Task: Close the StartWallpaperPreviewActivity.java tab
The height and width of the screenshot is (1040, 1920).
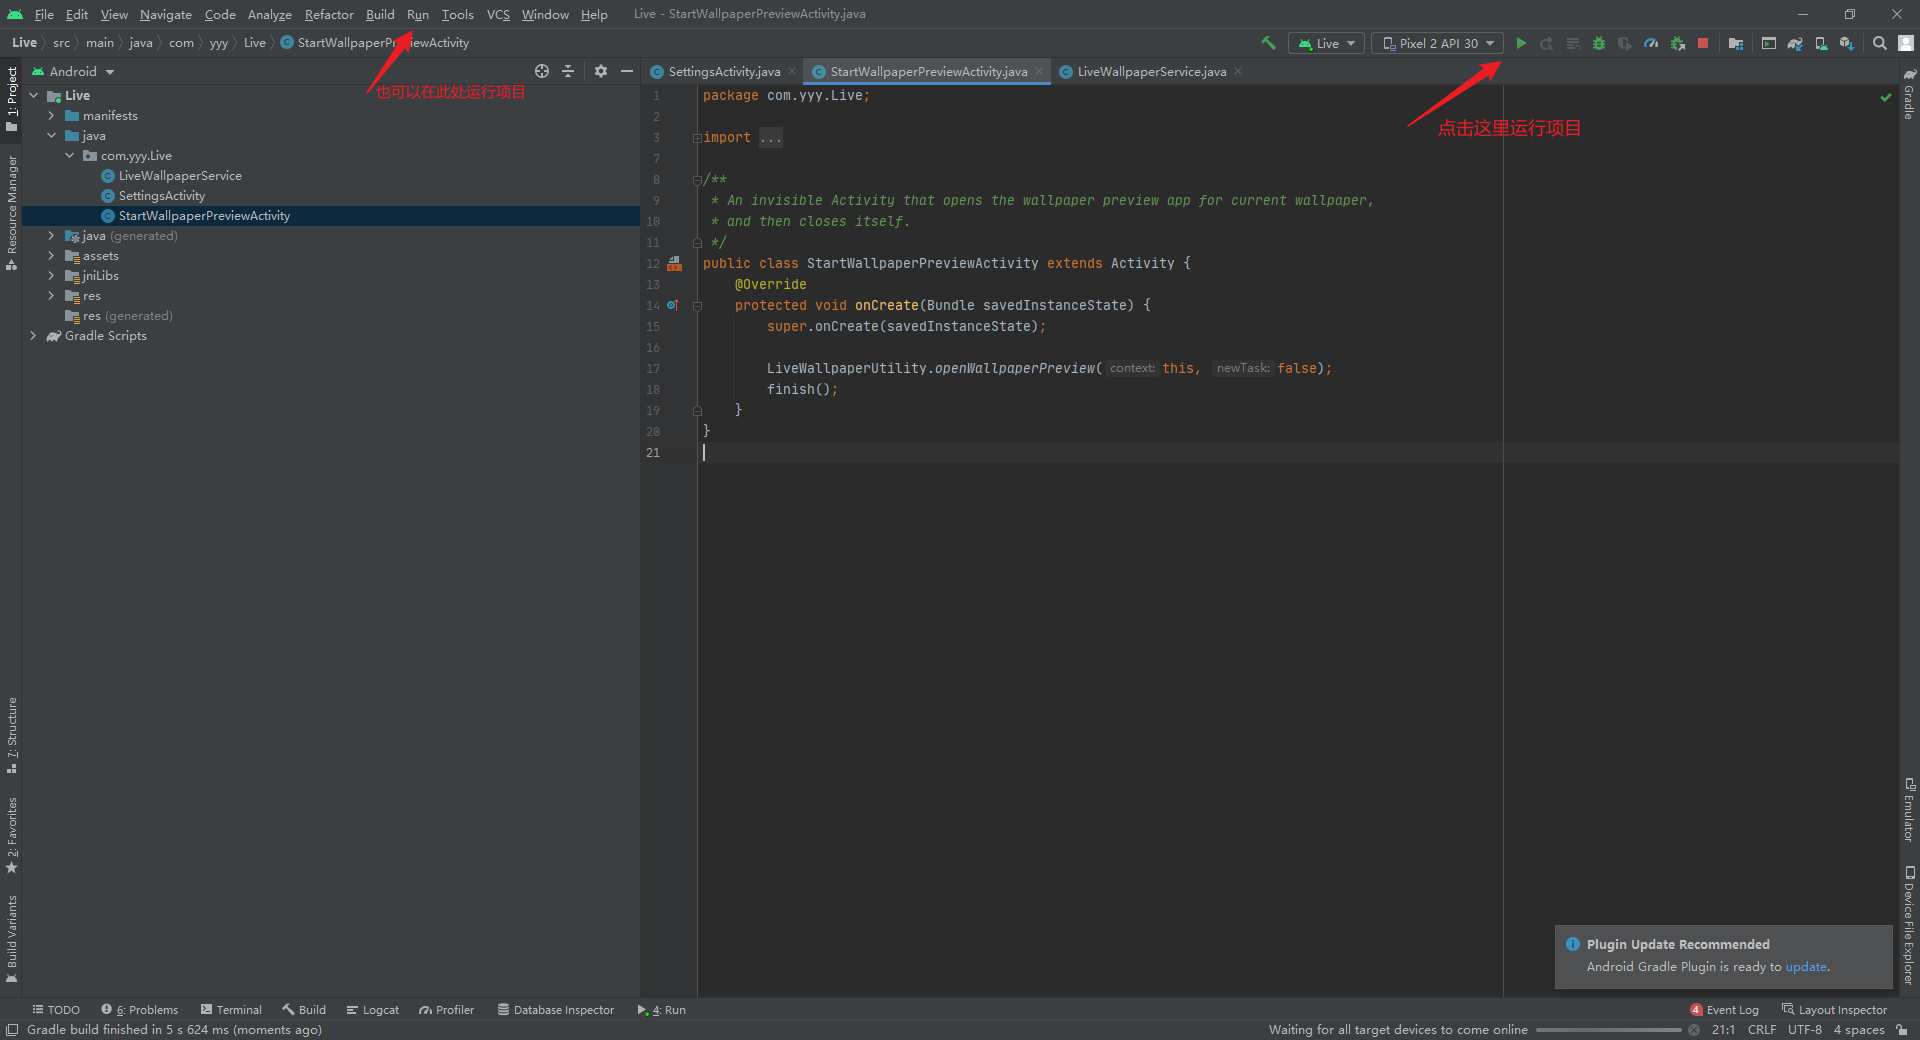Action: 1040,71
